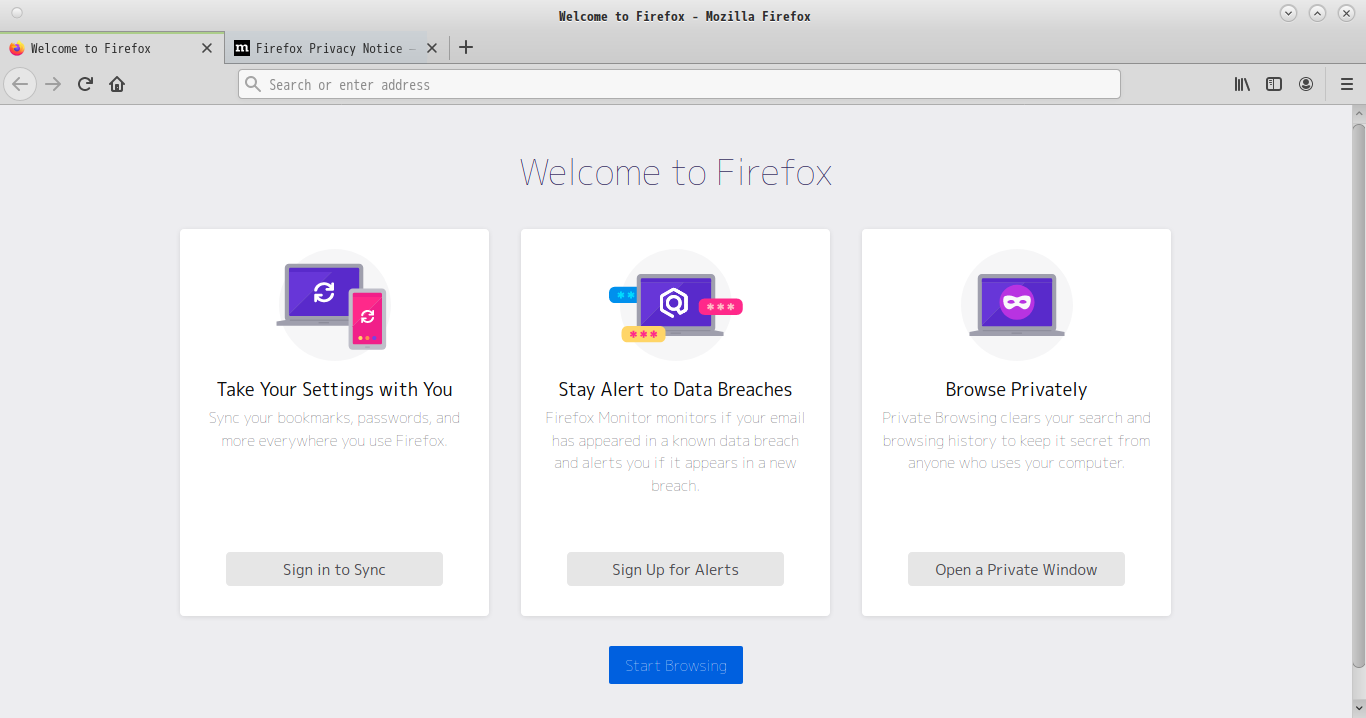The width and height of the screenshot is (1366, 718).
Task: Close the Welcome to Firefox tab
Action: [x=207, y=48]
